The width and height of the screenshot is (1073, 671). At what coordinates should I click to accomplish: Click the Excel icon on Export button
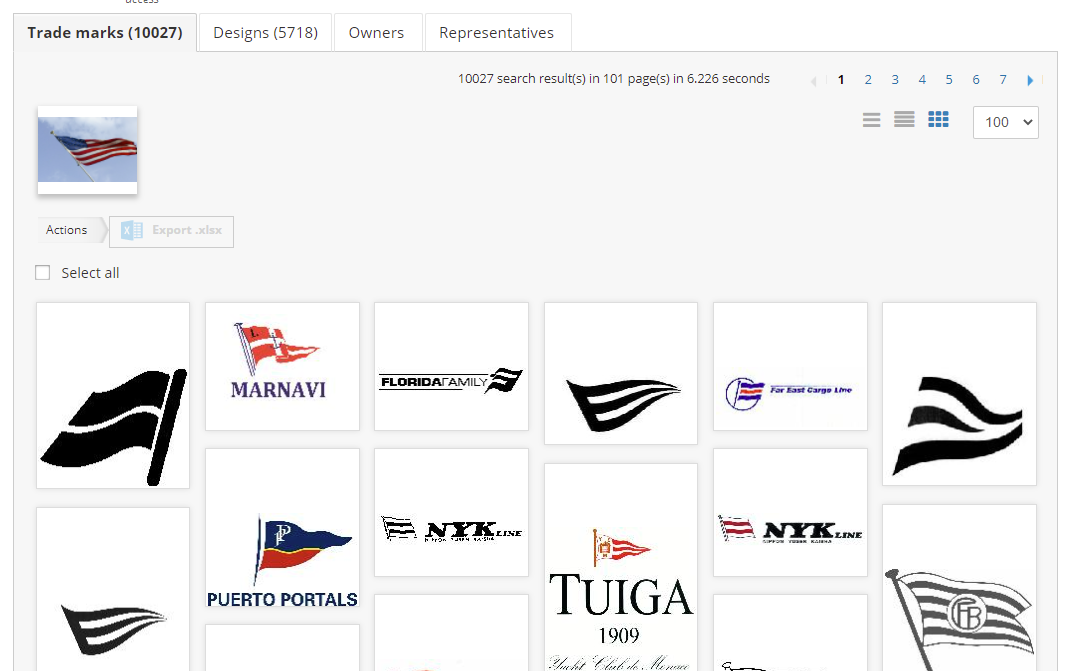pos(132,231)
